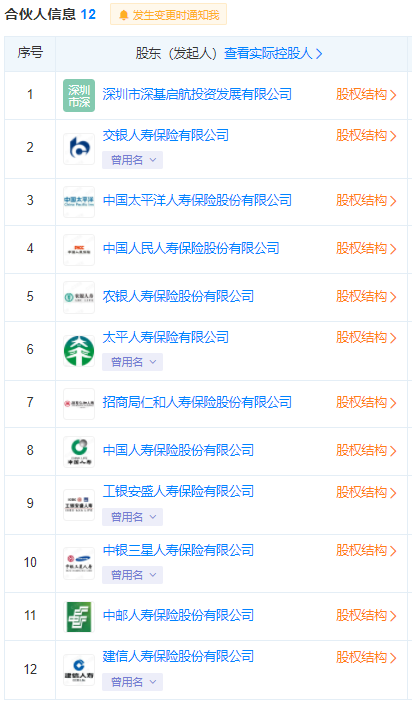View 股权结构 for 农银人寿保险股份有限公司
Screen dimensions: 412x704
[366, 297]
